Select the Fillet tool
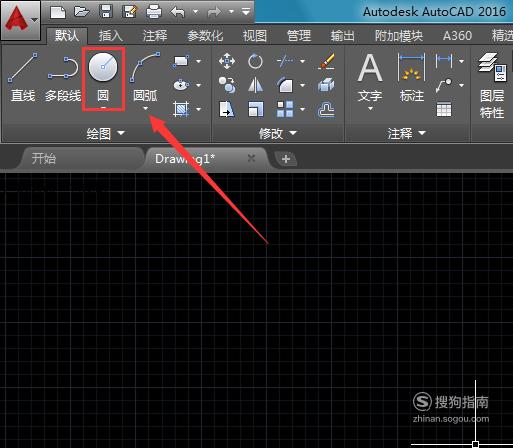 (x=285, y=85)
